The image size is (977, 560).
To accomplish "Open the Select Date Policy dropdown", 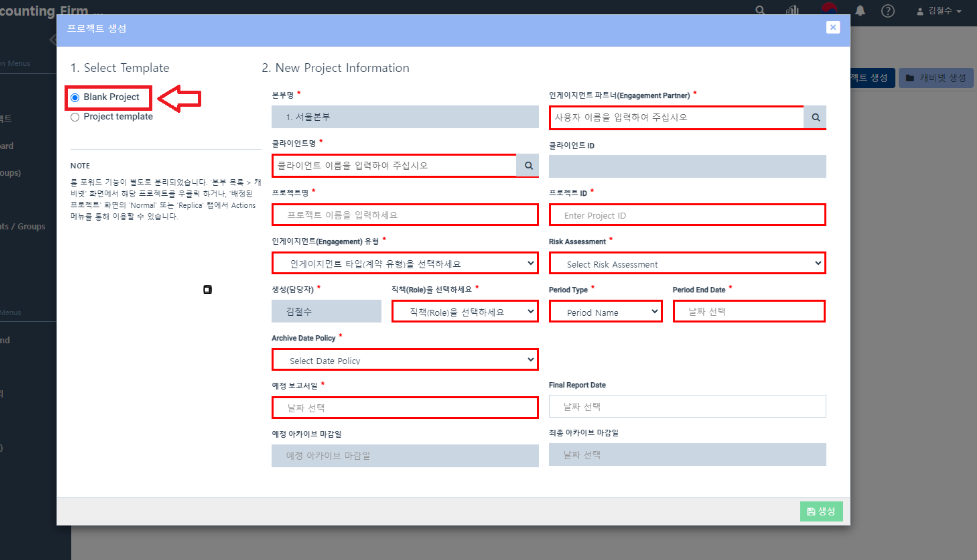I will point(405,360).
